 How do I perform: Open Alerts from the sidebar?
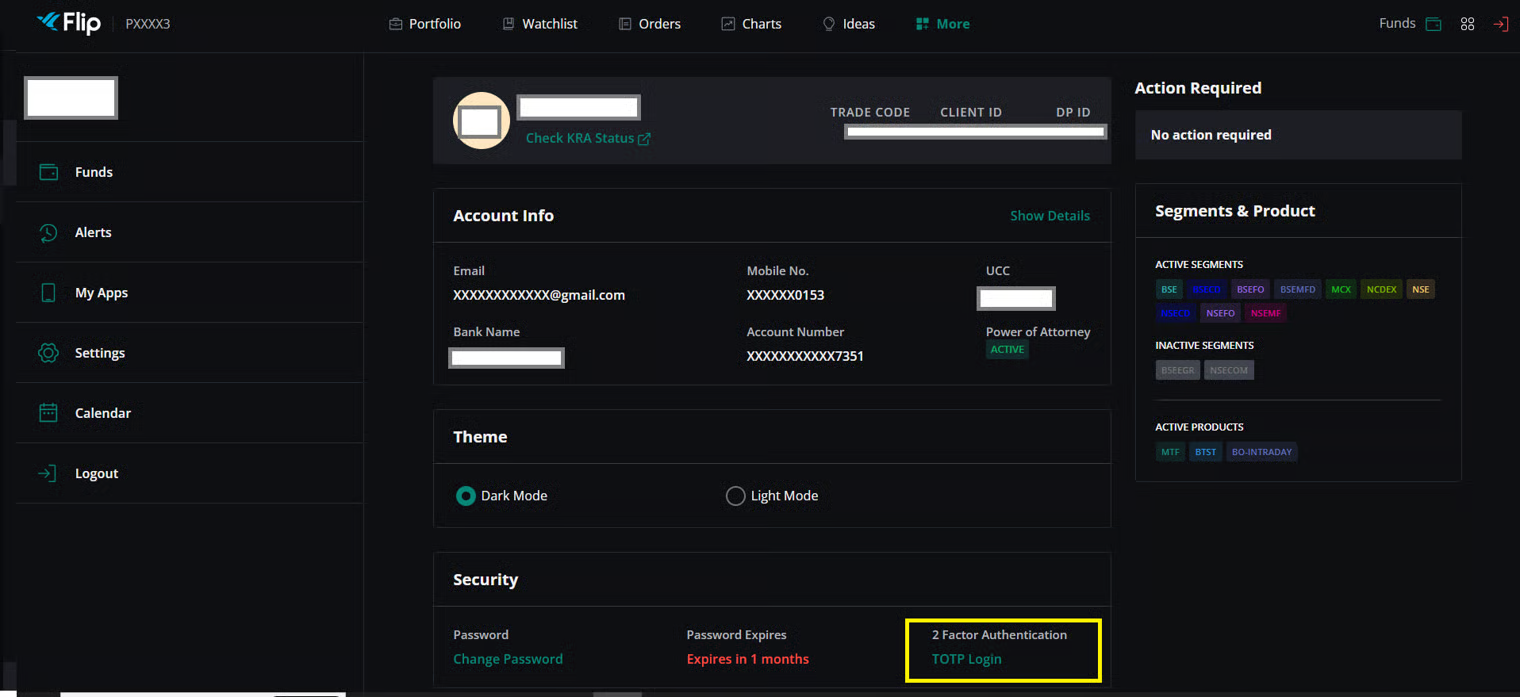click(x=92, y=232)
